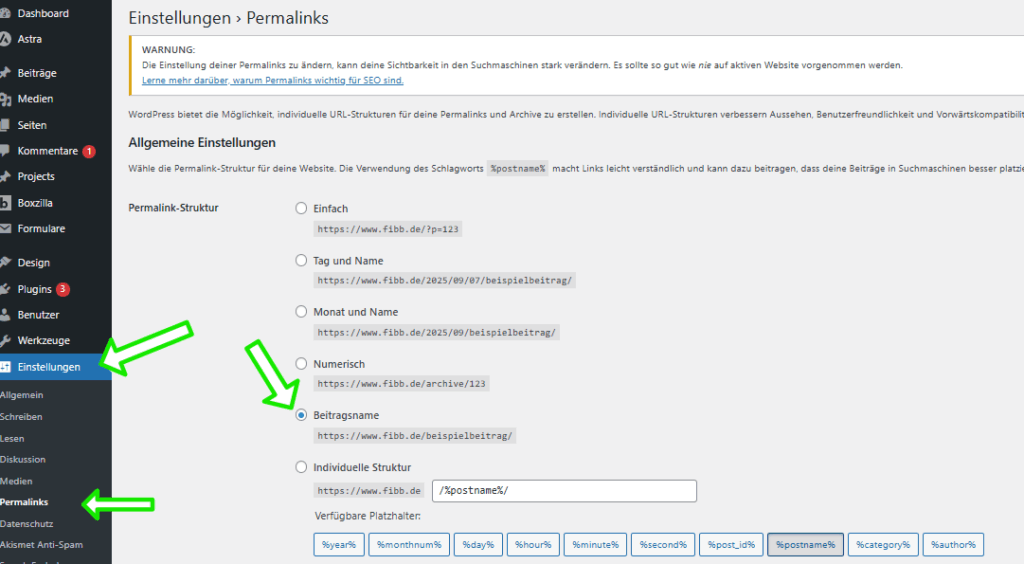The width and height of the screenshot is (1024, 564).
Task: Open the Allgemein settings submenu
Action: tap(22, 395)
